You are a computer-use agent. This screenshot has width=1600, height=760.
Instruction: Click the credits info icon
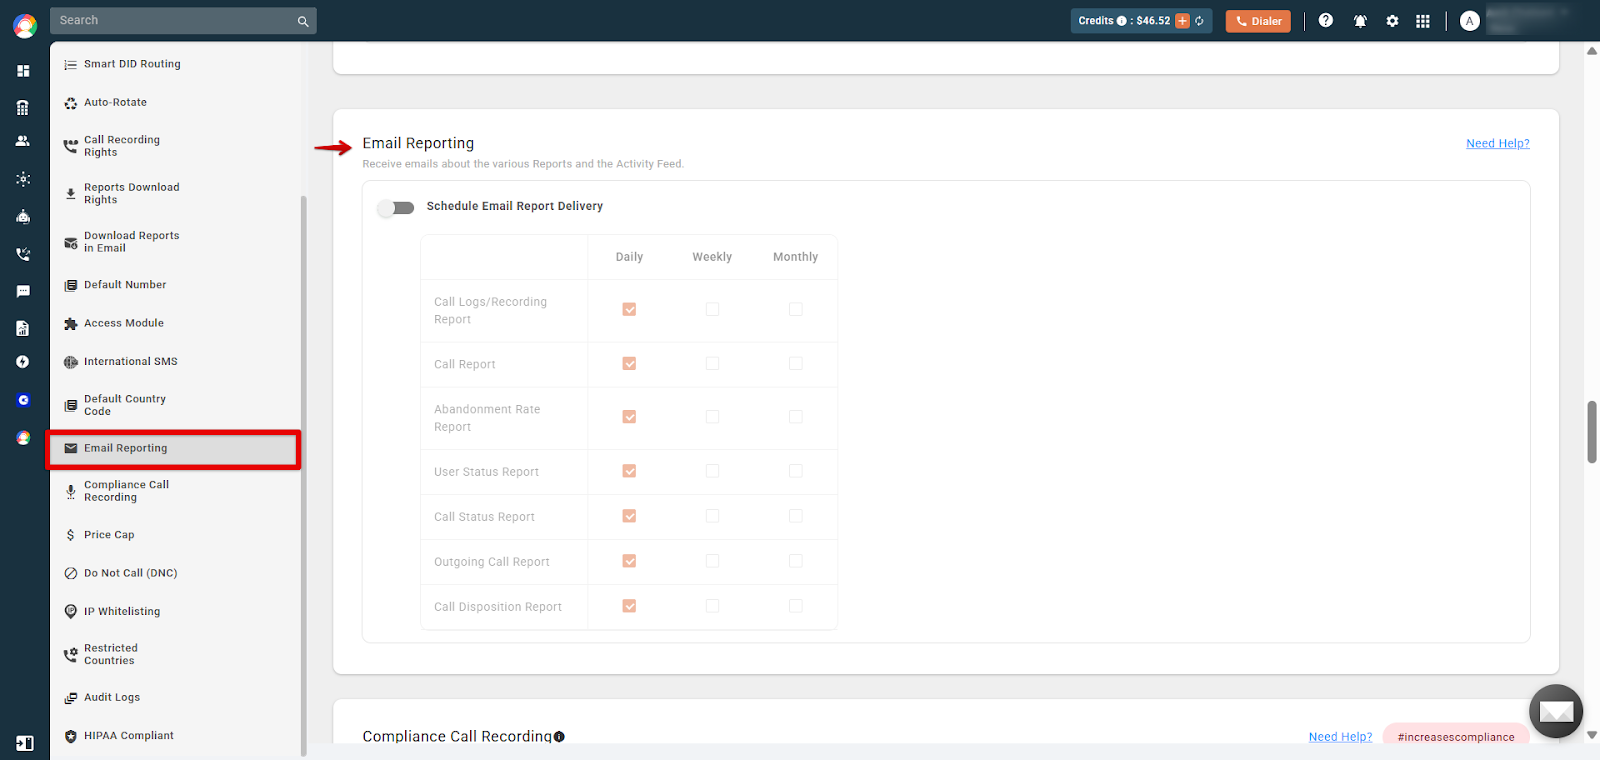pyautogui.click(x=1121, y=21)
